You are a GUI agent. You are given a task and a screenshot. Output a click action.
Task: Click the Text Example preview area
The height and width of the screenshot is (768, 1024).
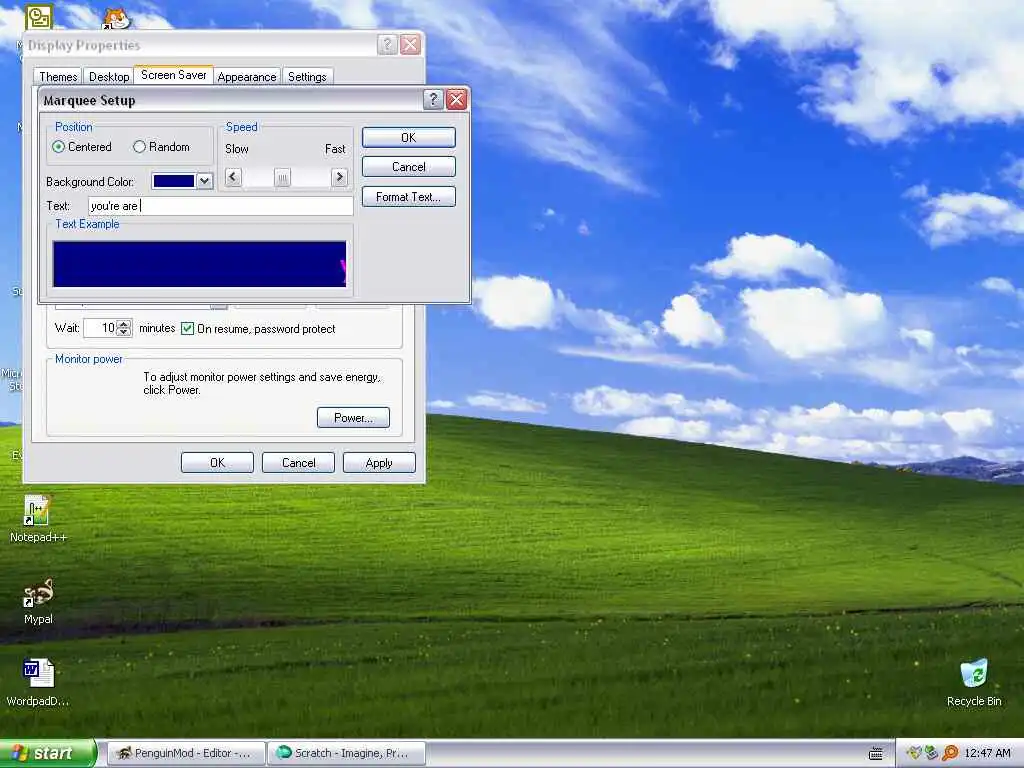[x=199, y=264]
